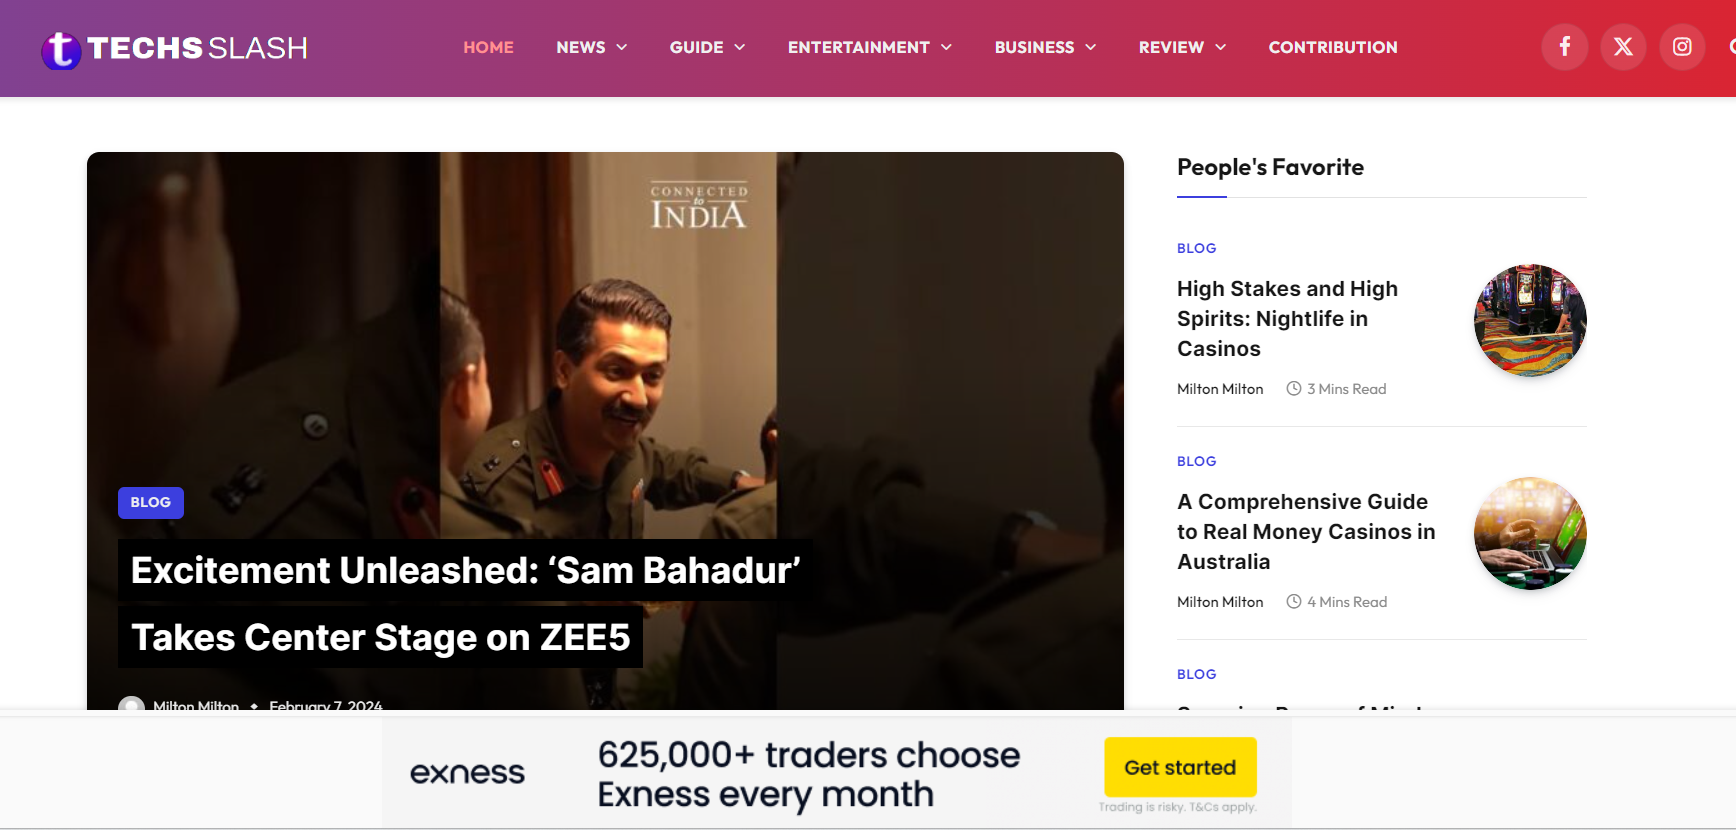Image resolution: width=1736 pixels, height=830 pixels.
Task: Open the Review dropdown menu
Action: click(x=1182, y=47)
